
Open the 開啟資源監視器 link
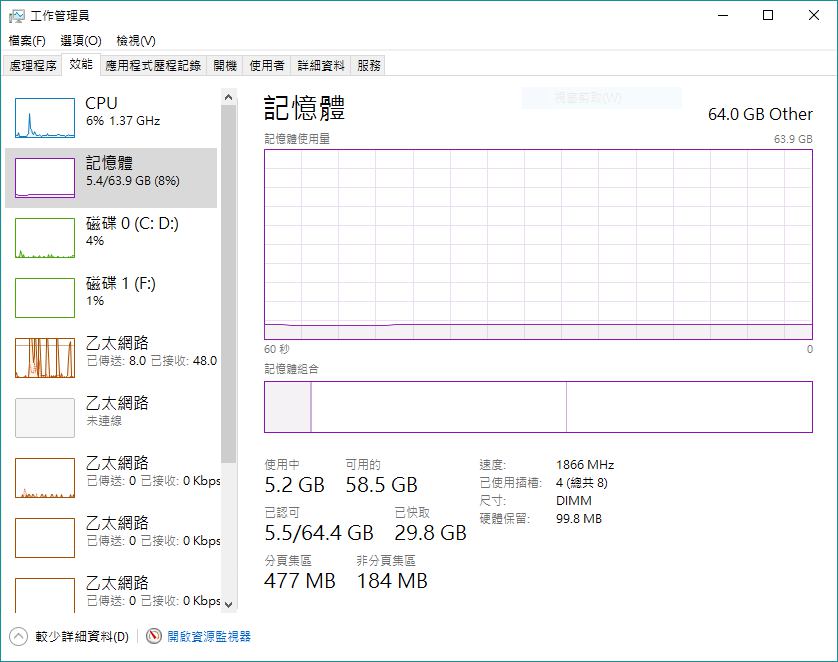[x=209, y=636]
